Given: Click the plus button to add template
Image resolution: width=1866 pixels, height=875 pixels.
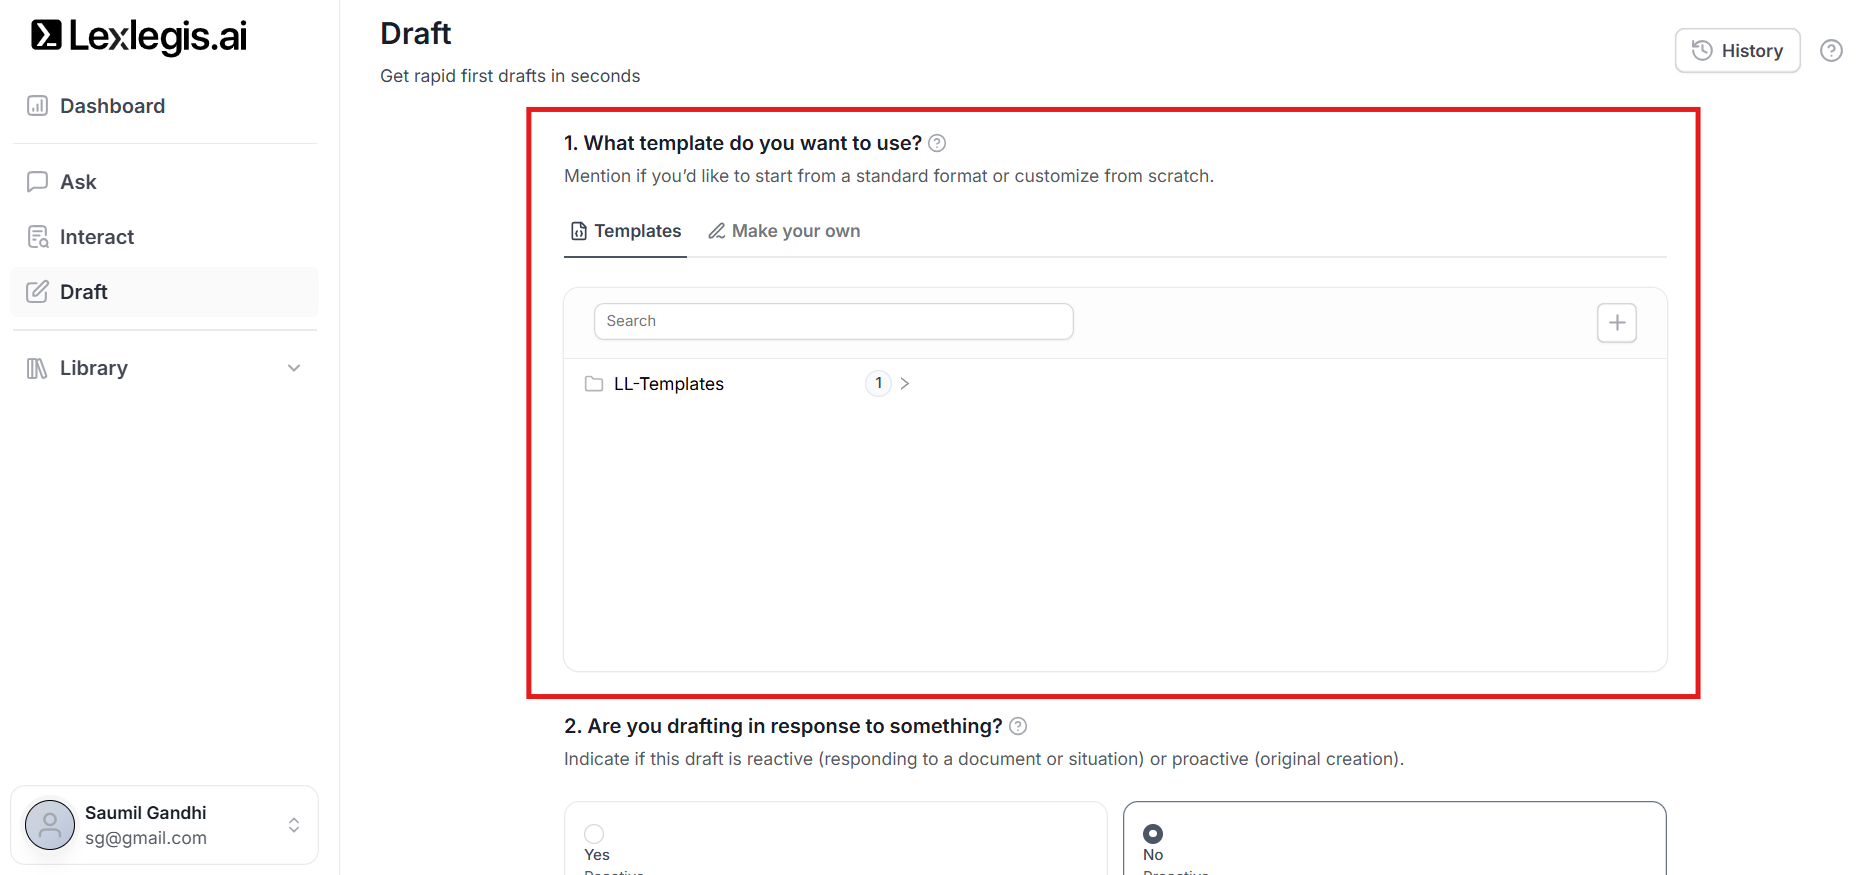Looking at the screenshot, I should coord(1616,323).
